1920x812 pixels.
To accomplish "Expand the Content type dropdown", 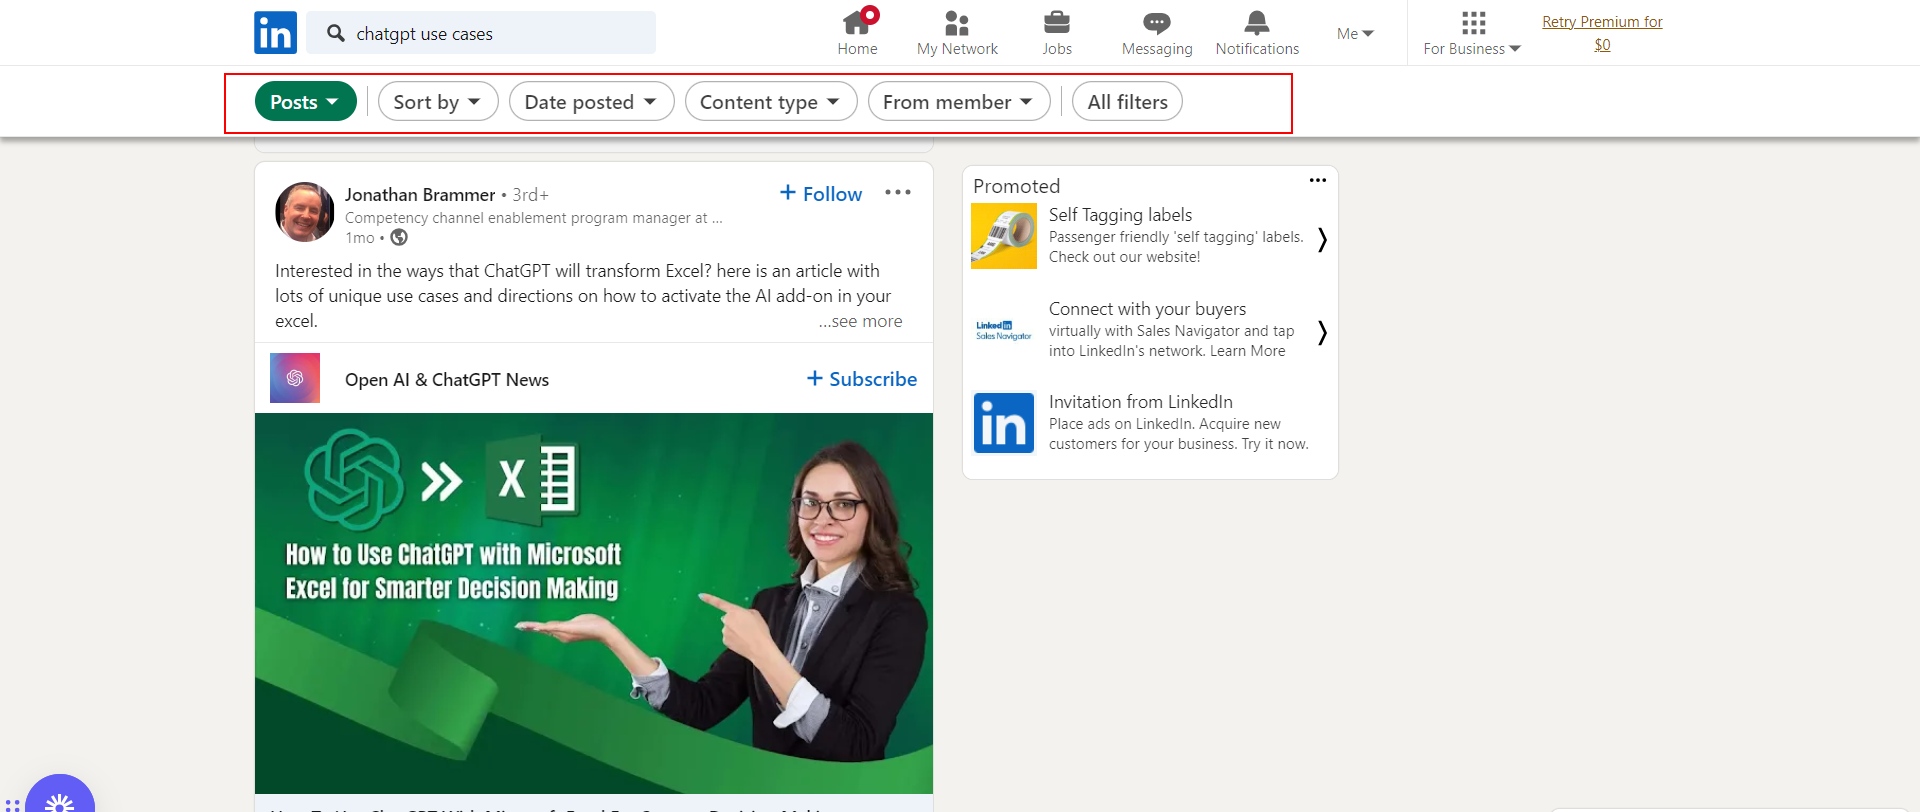I will pyautogui.click(x=771, y=101).
